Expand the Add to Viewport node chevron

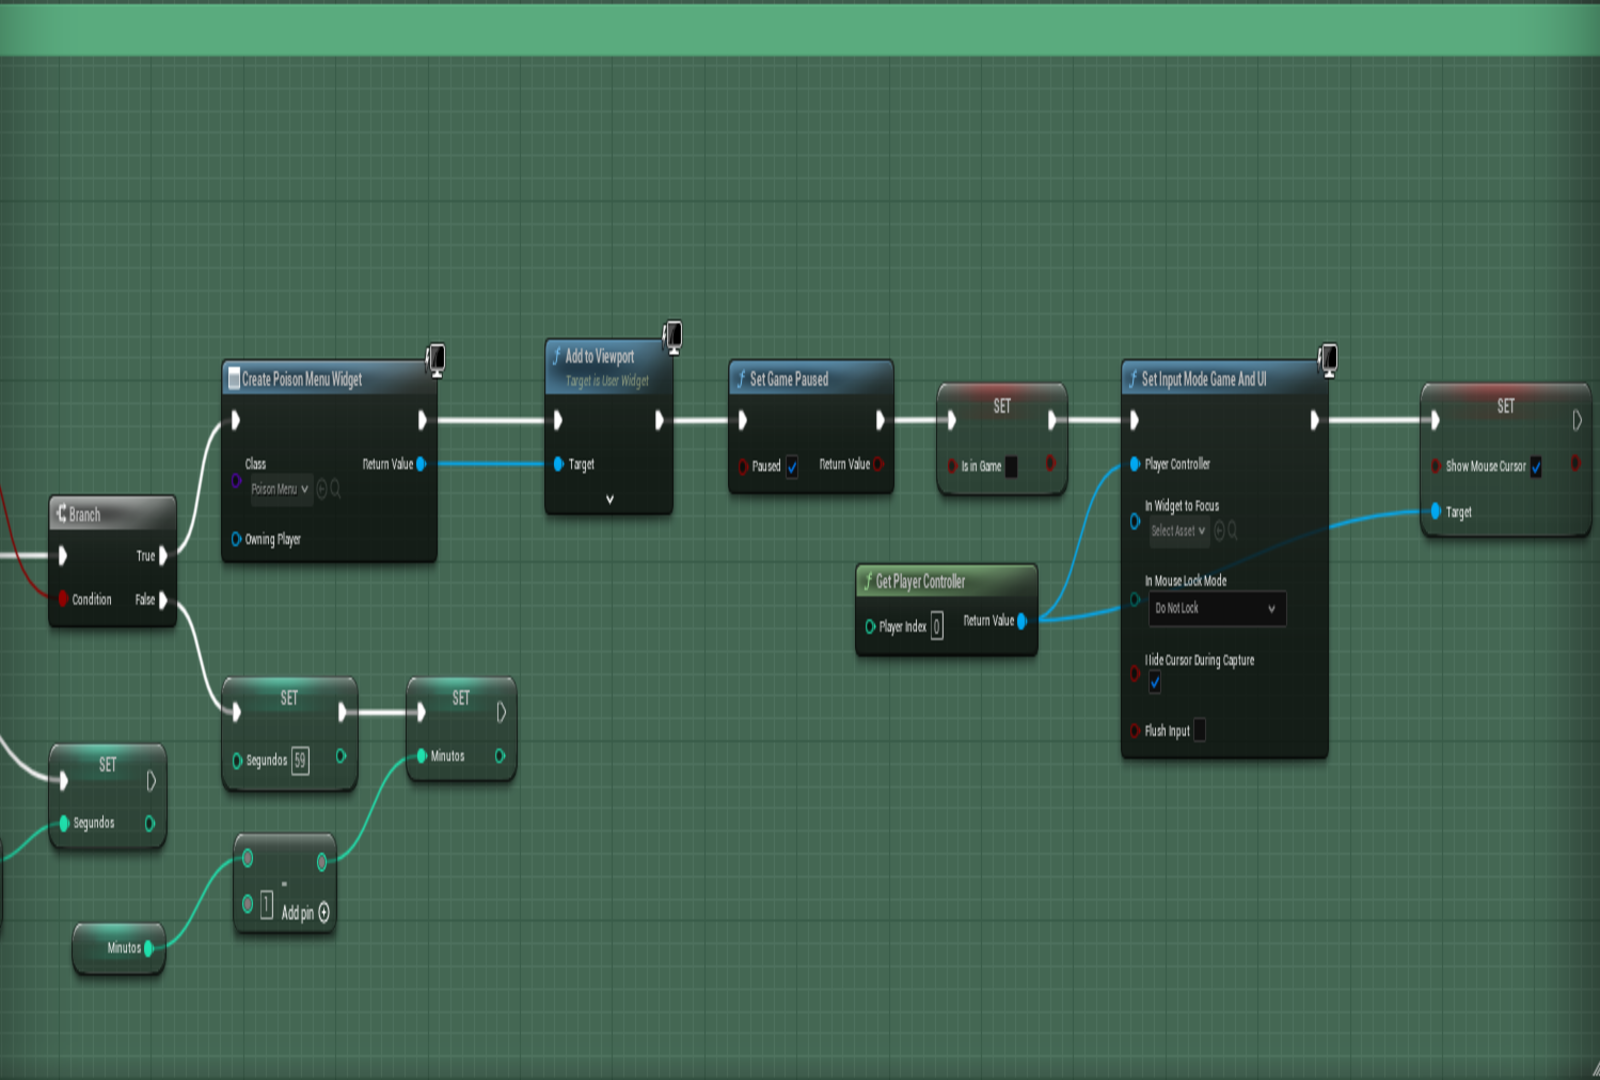610,499
